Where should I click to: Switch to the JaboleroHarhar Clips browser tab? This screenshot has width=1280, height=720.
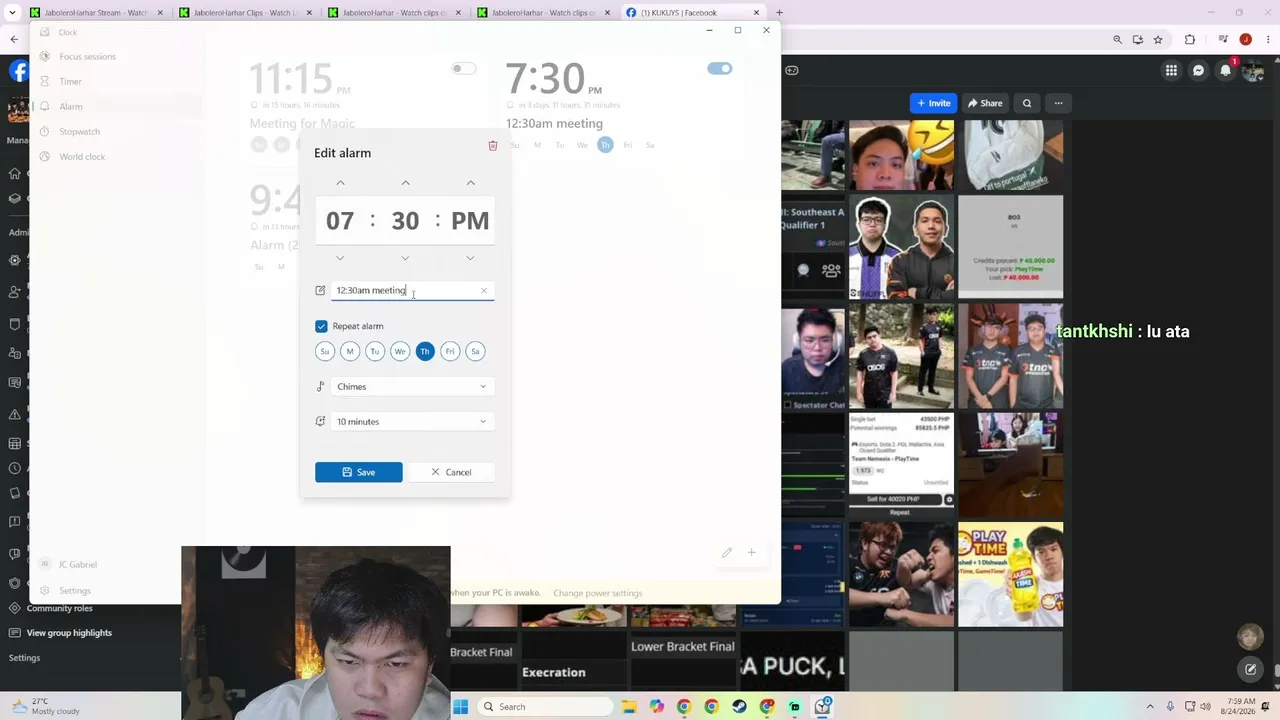[x=246, y=13]
